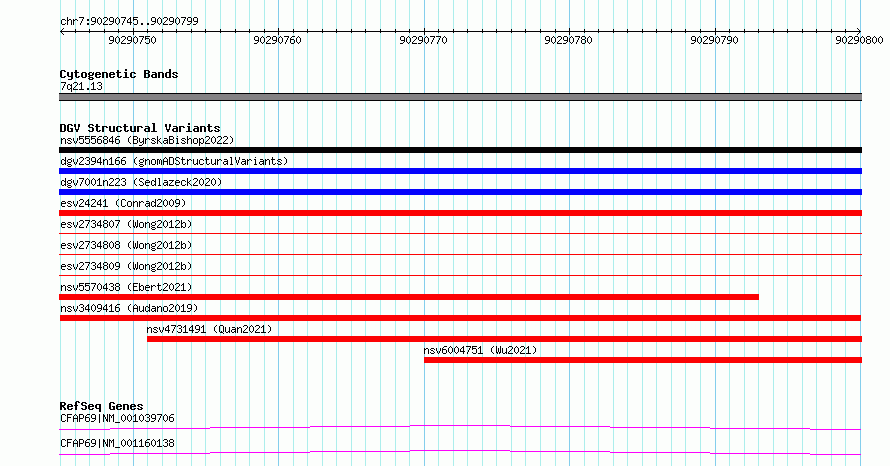Viewport: 890px width, 466px height.
Task: Click ruler coordinate 90290790
Action: pos(714,40)
